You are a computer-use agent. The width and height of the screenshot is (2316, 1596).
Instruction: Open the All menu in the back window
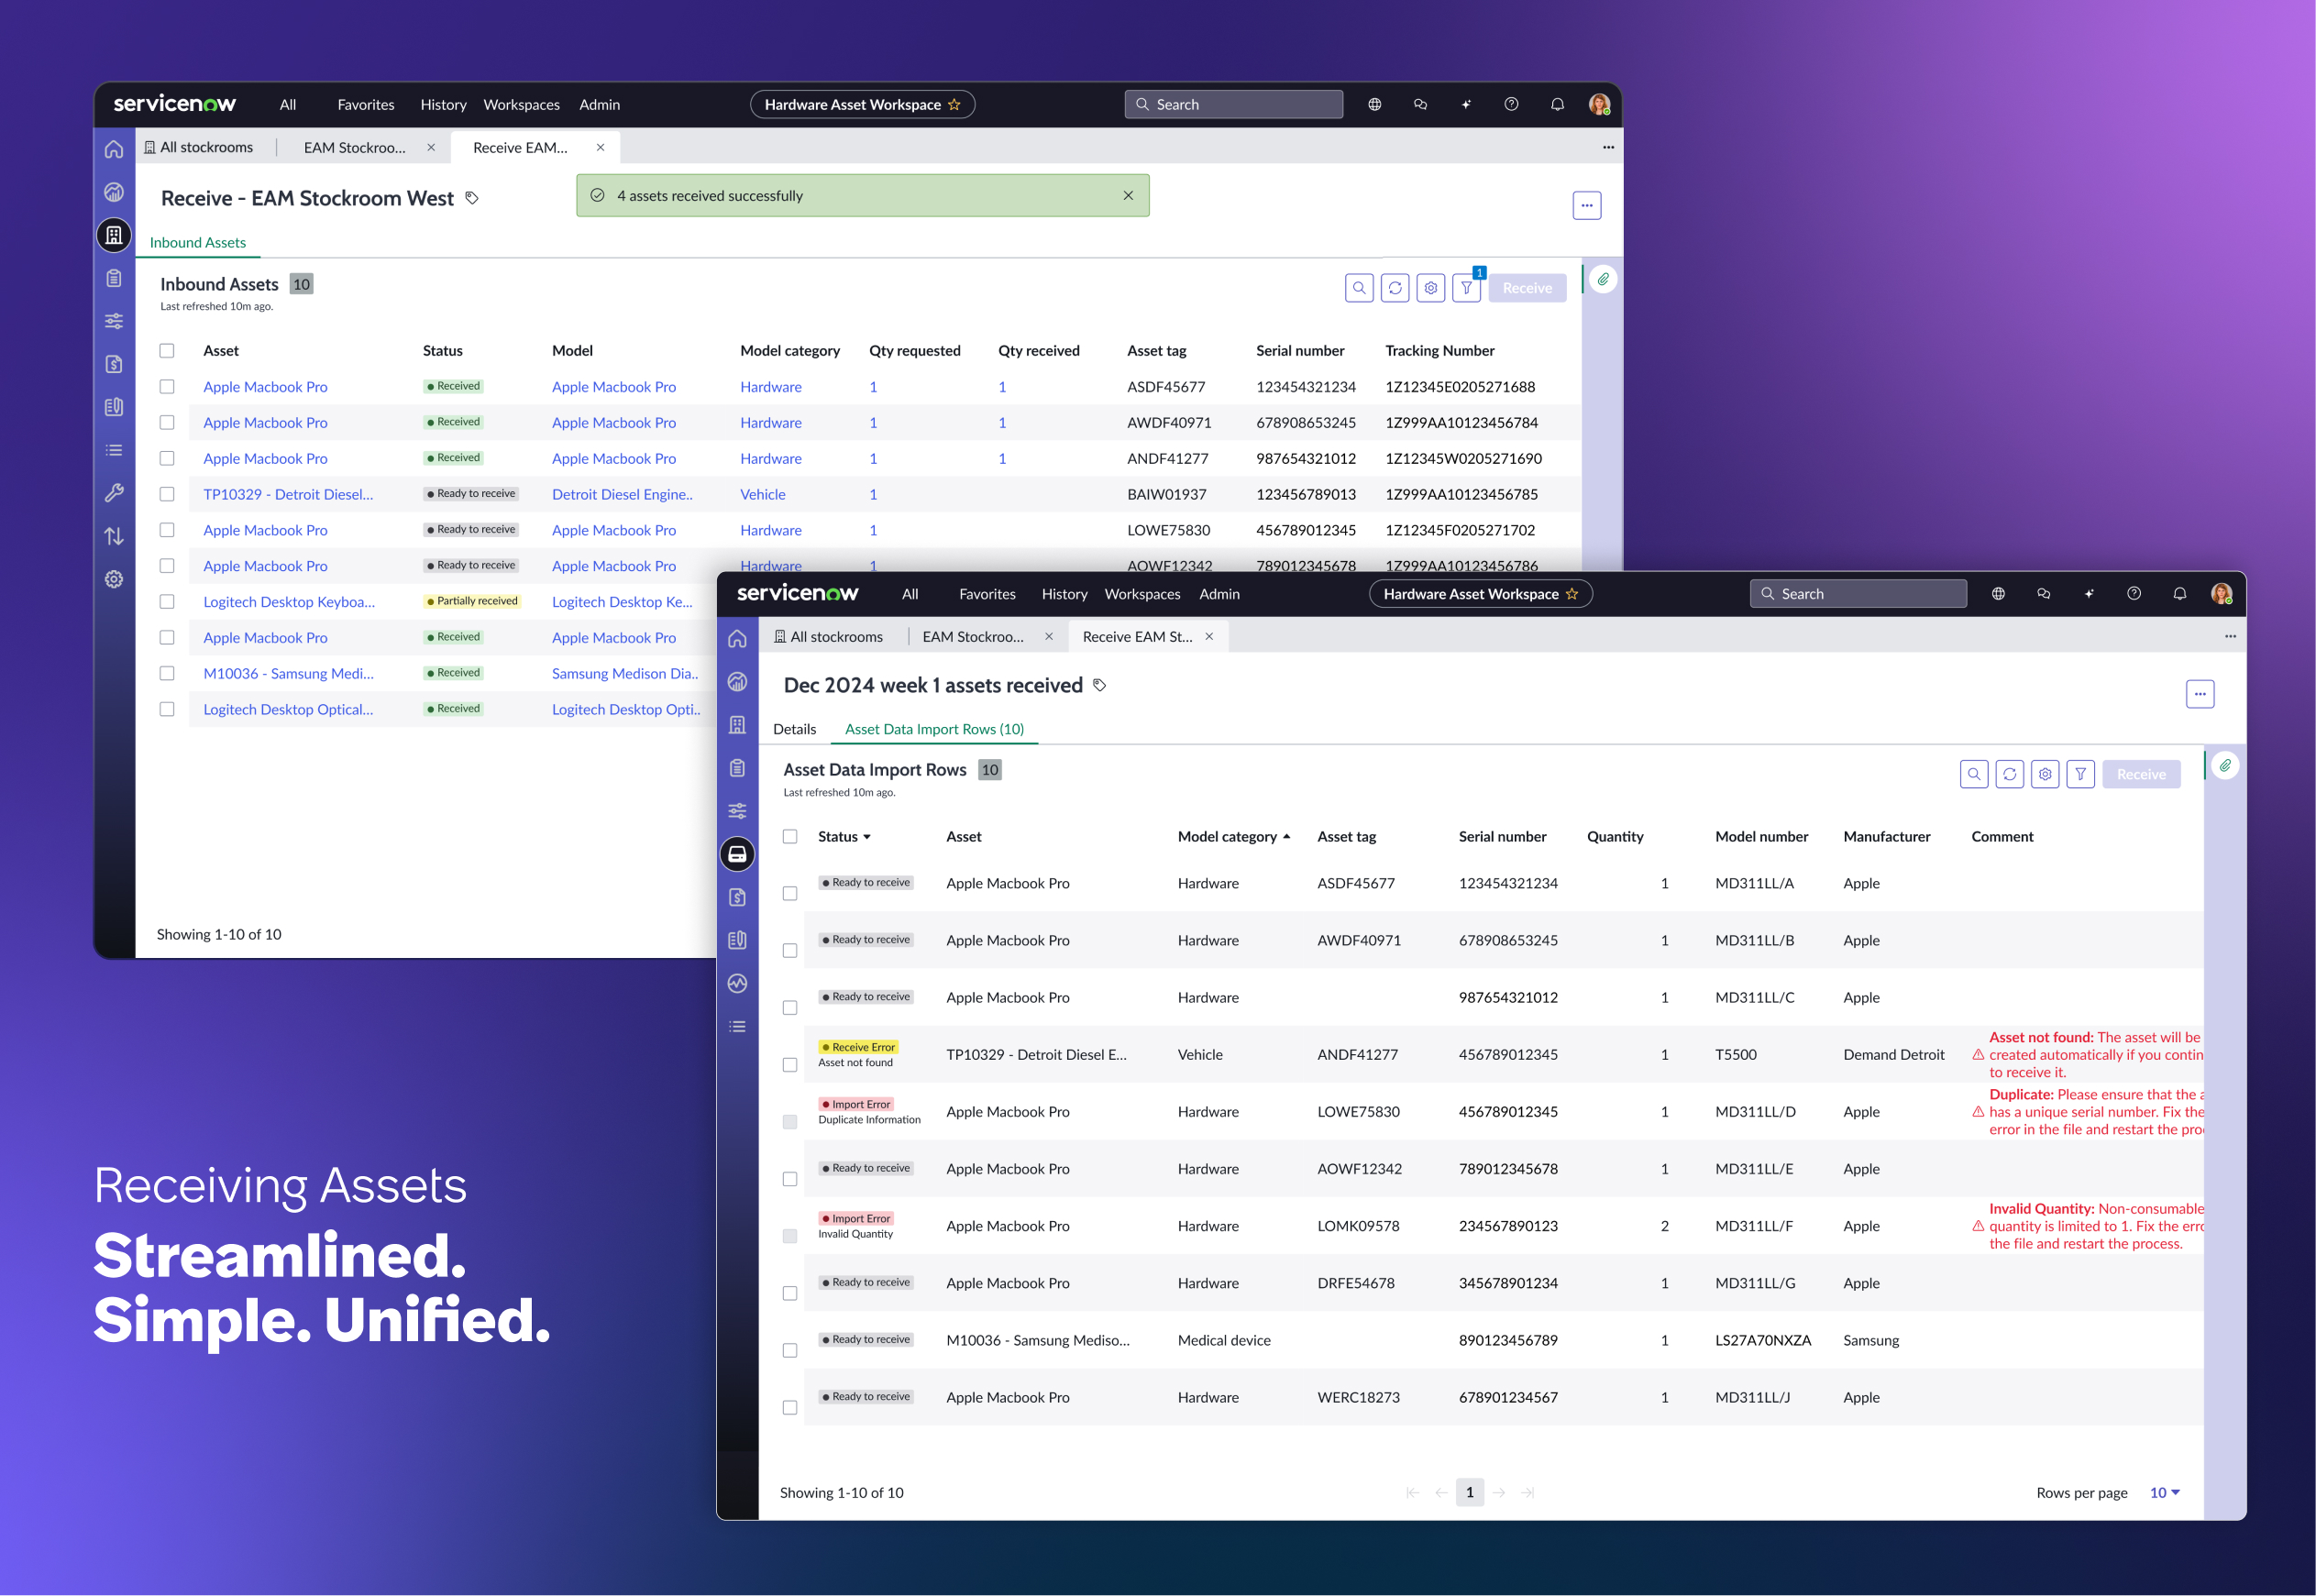[x=288, y=104]
